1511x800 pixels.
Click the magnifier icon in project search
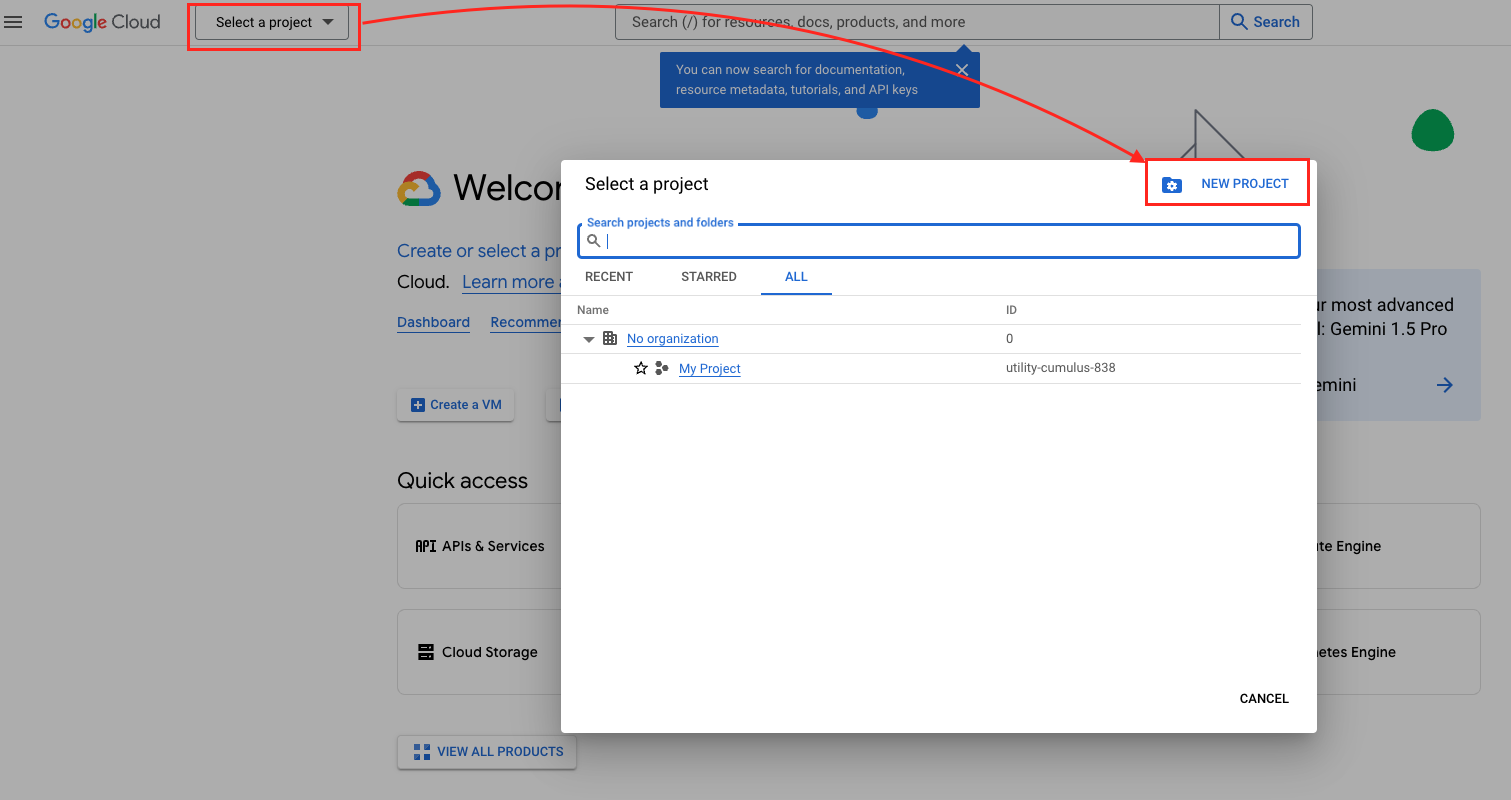(594, 241)
